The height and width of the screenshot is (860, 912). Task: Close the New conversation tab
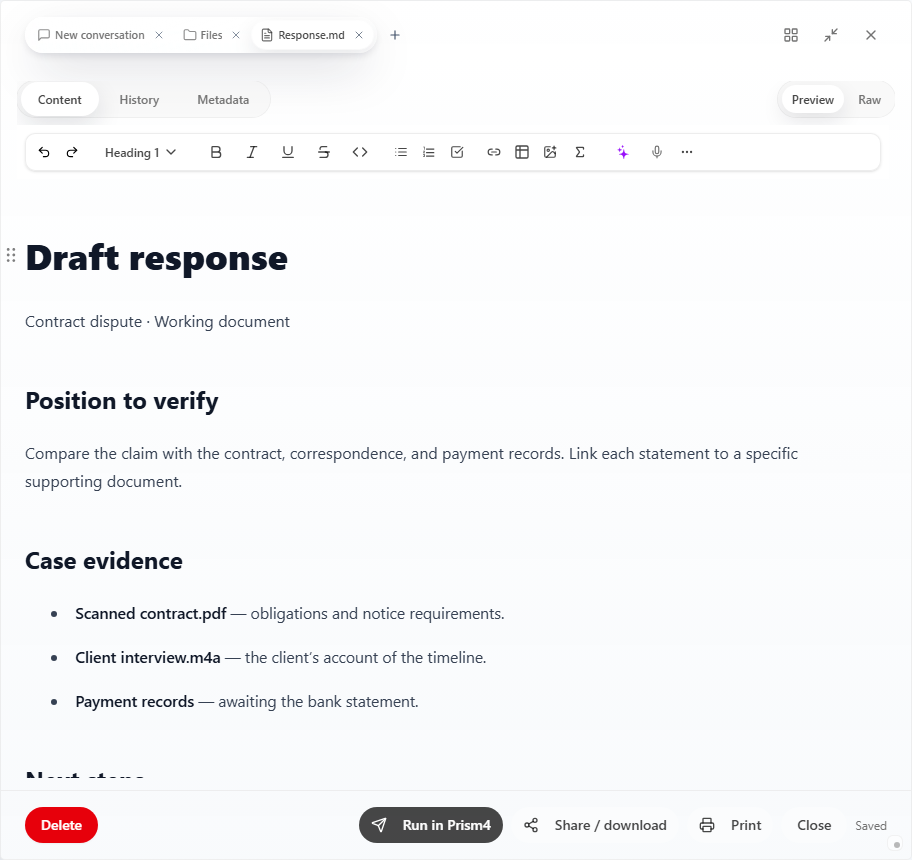tap(159, 35)
